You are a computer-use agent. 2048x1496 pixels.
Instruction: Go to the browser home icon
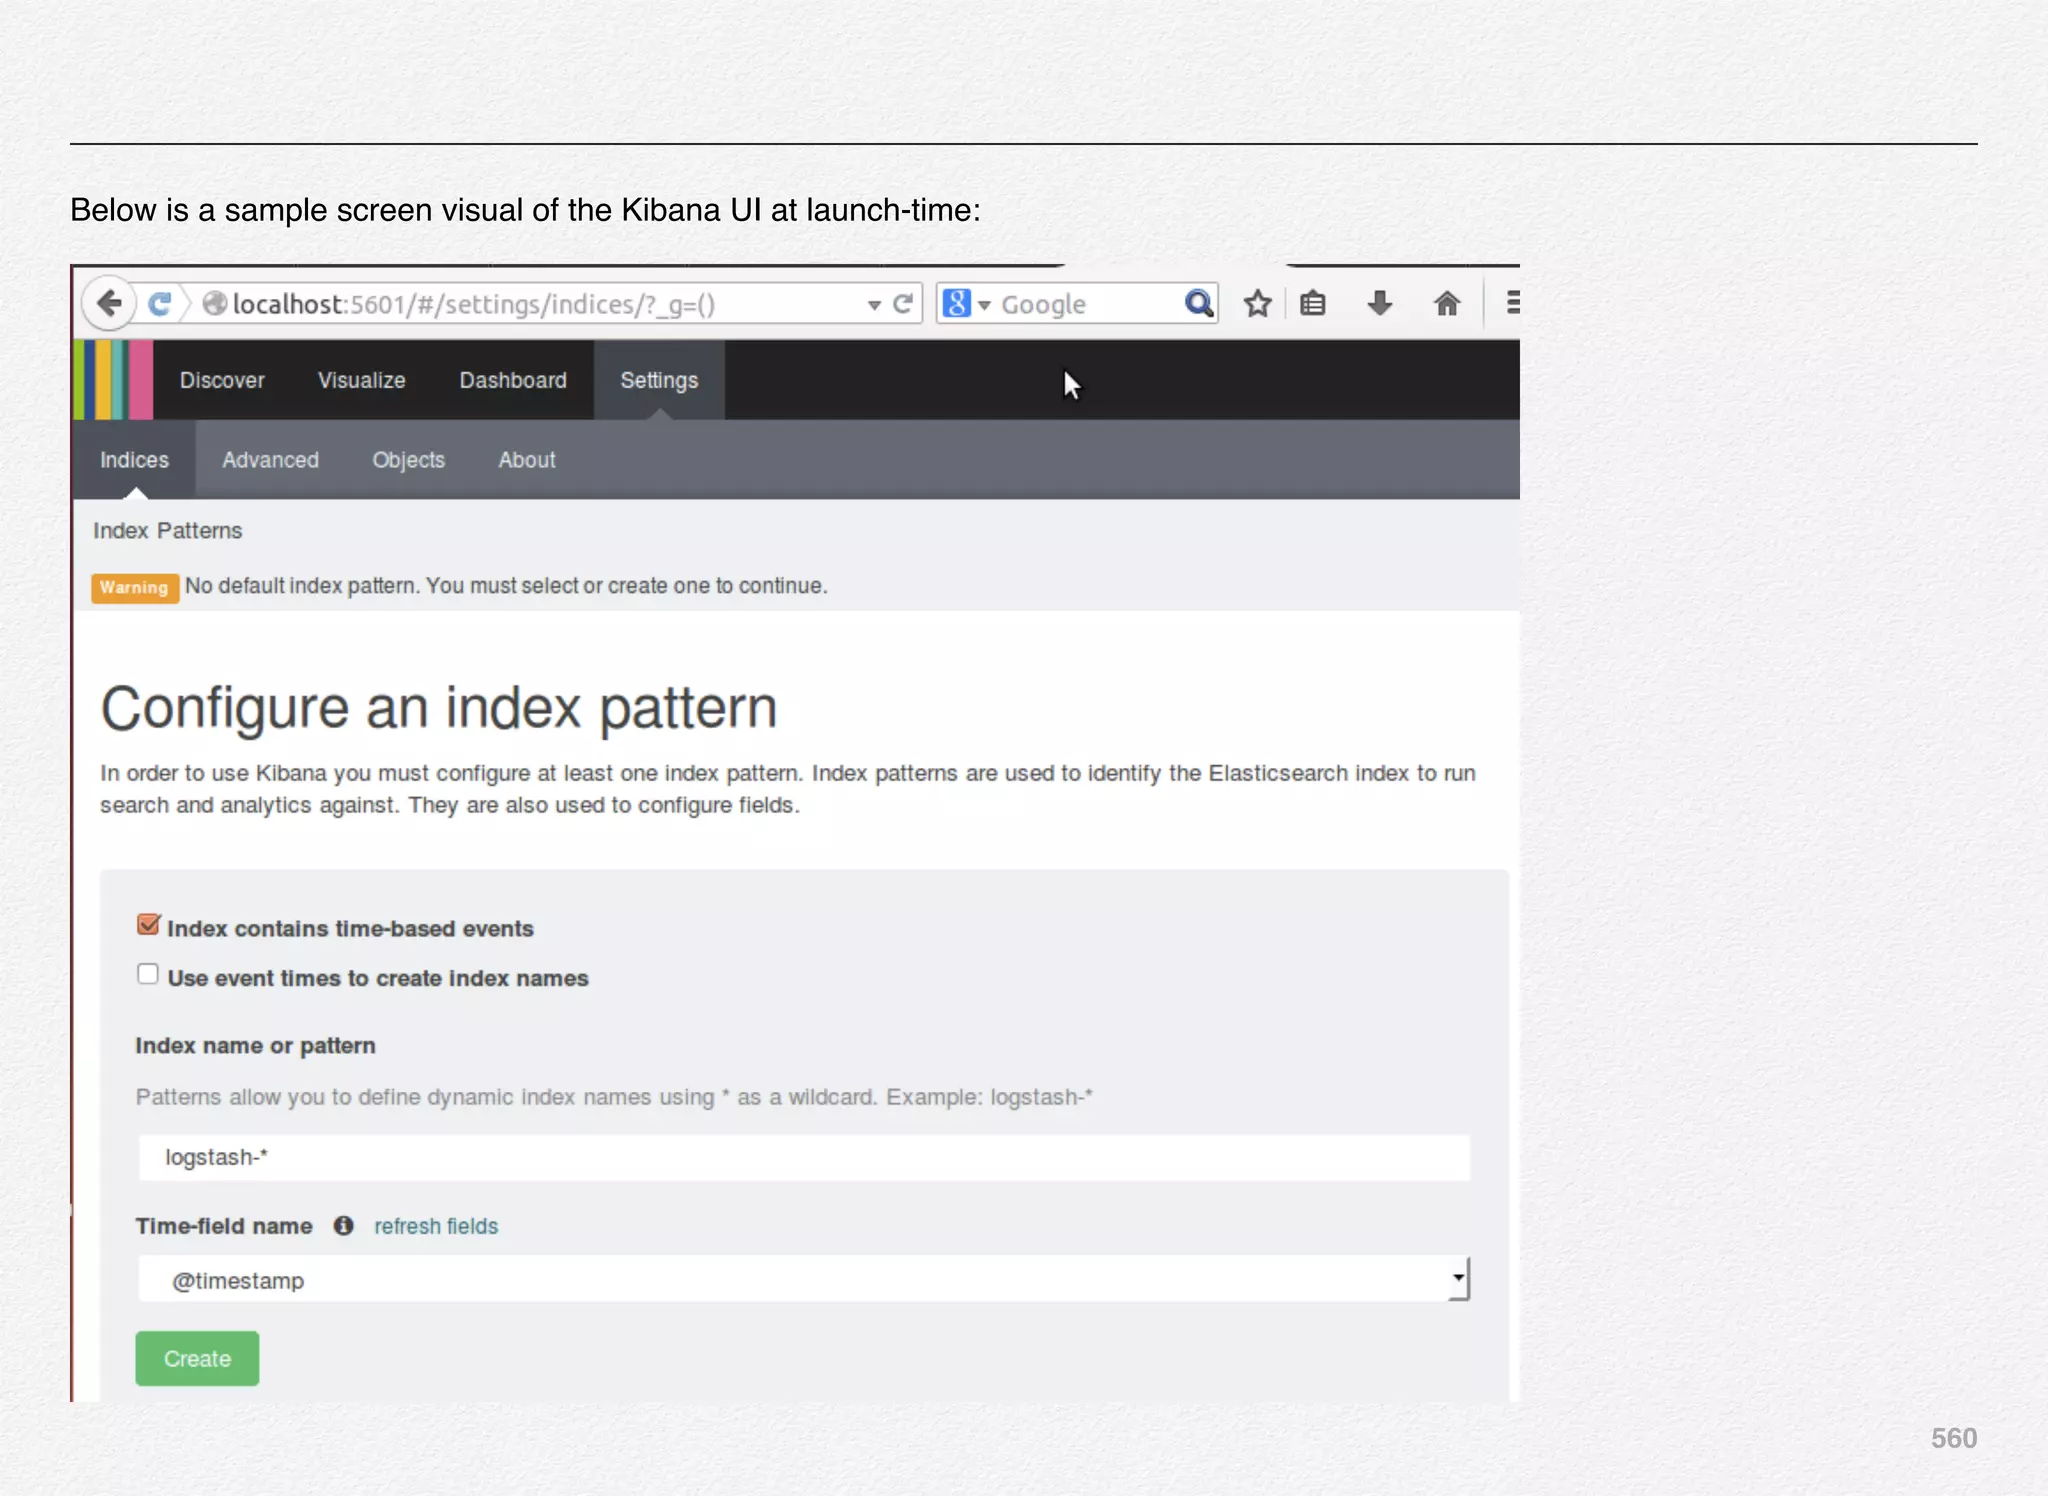(1447, 303)
